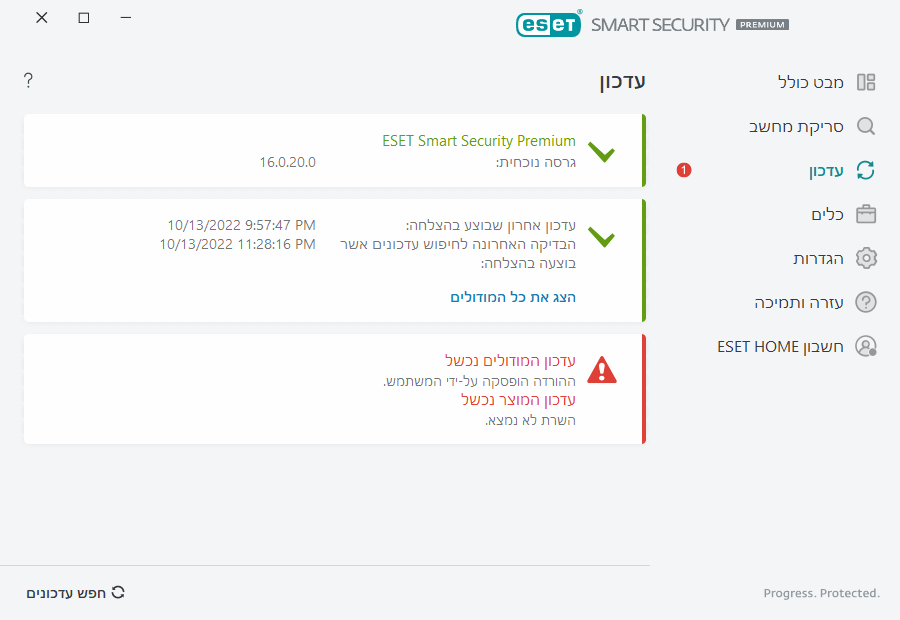900x620 pixels.
Task: Click the ESET logo in the header
Action: pos(549,24)
